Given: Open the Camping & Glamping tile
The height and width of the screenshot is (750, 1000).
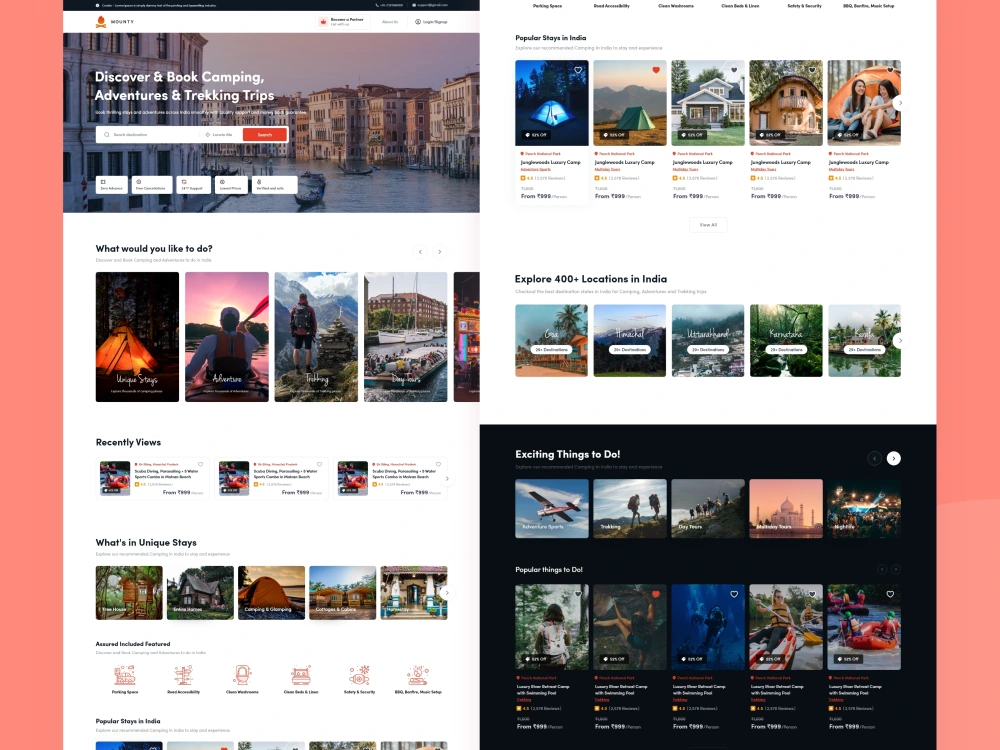Looking at the screenshot, I should click(x=271, y=592).
